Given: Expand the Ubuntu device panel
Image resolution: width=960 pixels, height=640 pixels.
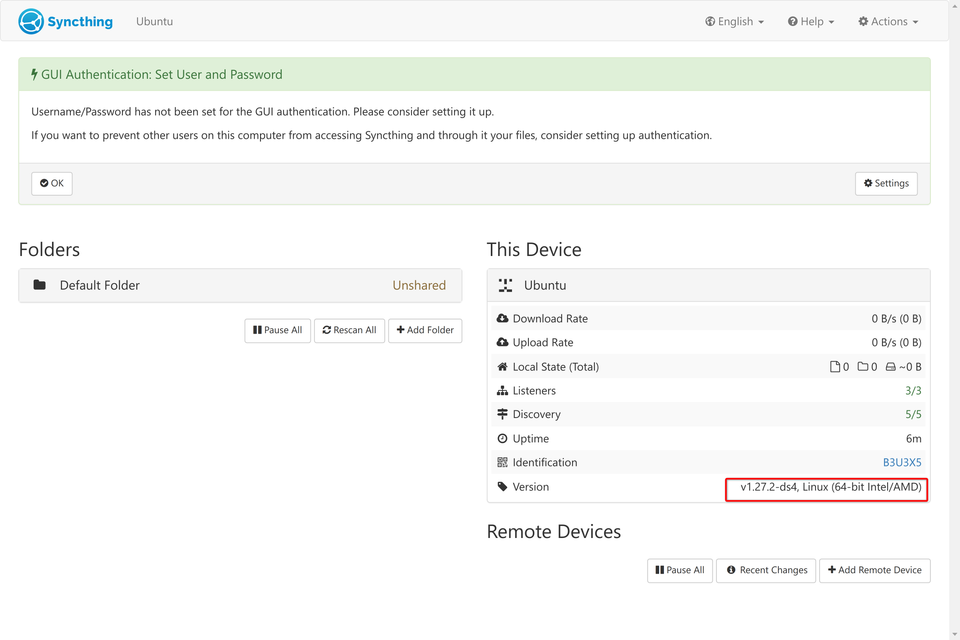Looking at the screenshot, I should 708,285.
